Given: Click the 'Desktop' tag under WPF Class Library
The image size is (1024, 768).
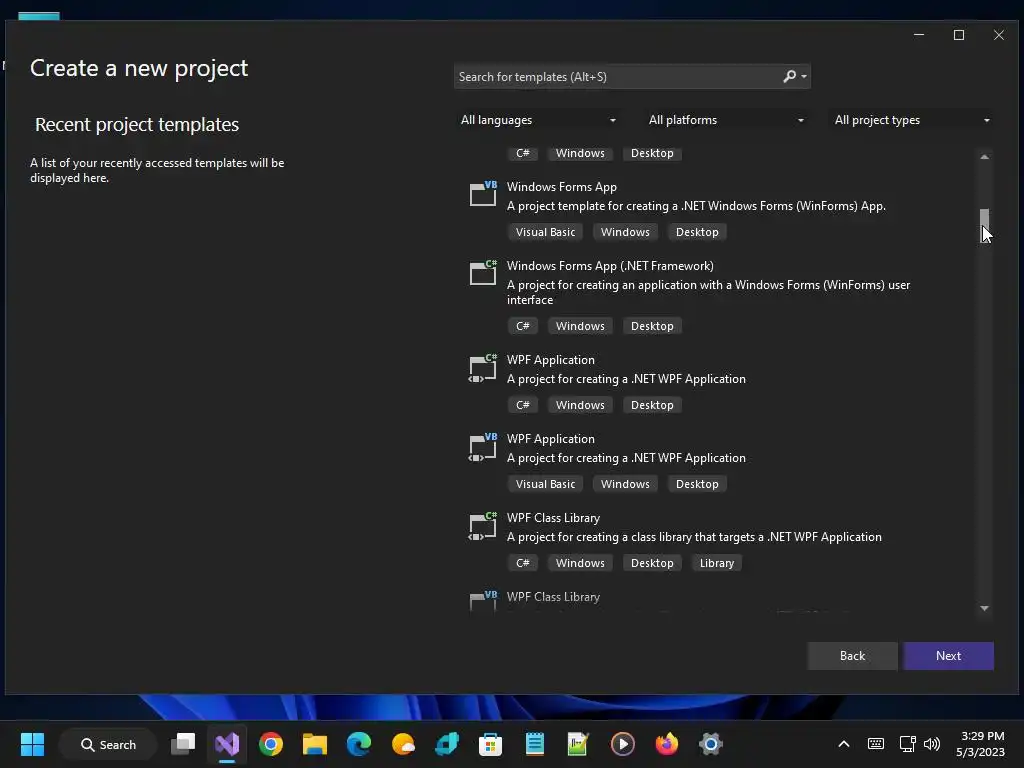Looking at the screenshot, I should coord(652,563).
